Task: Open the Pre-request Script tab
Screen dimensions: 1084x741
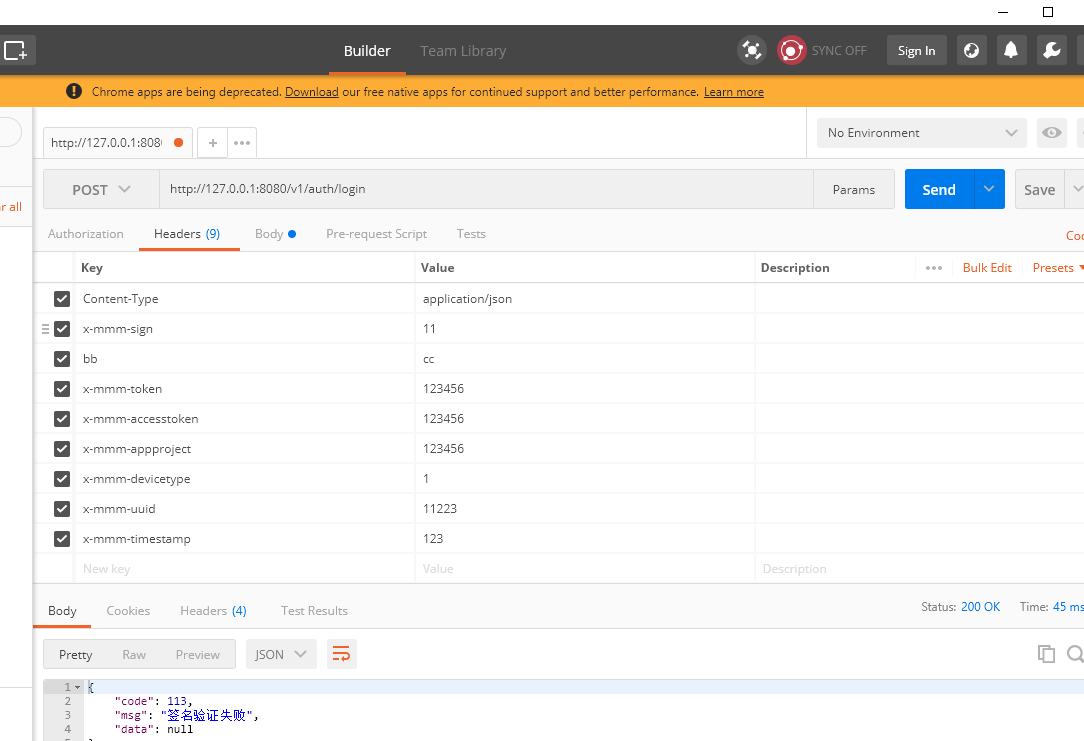Action: [x=376, y=234]
